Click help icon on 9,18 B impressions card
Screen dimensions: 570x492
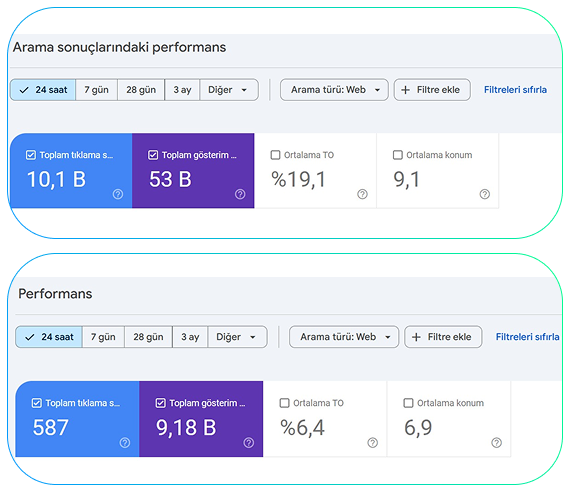(x=249, y=443)
